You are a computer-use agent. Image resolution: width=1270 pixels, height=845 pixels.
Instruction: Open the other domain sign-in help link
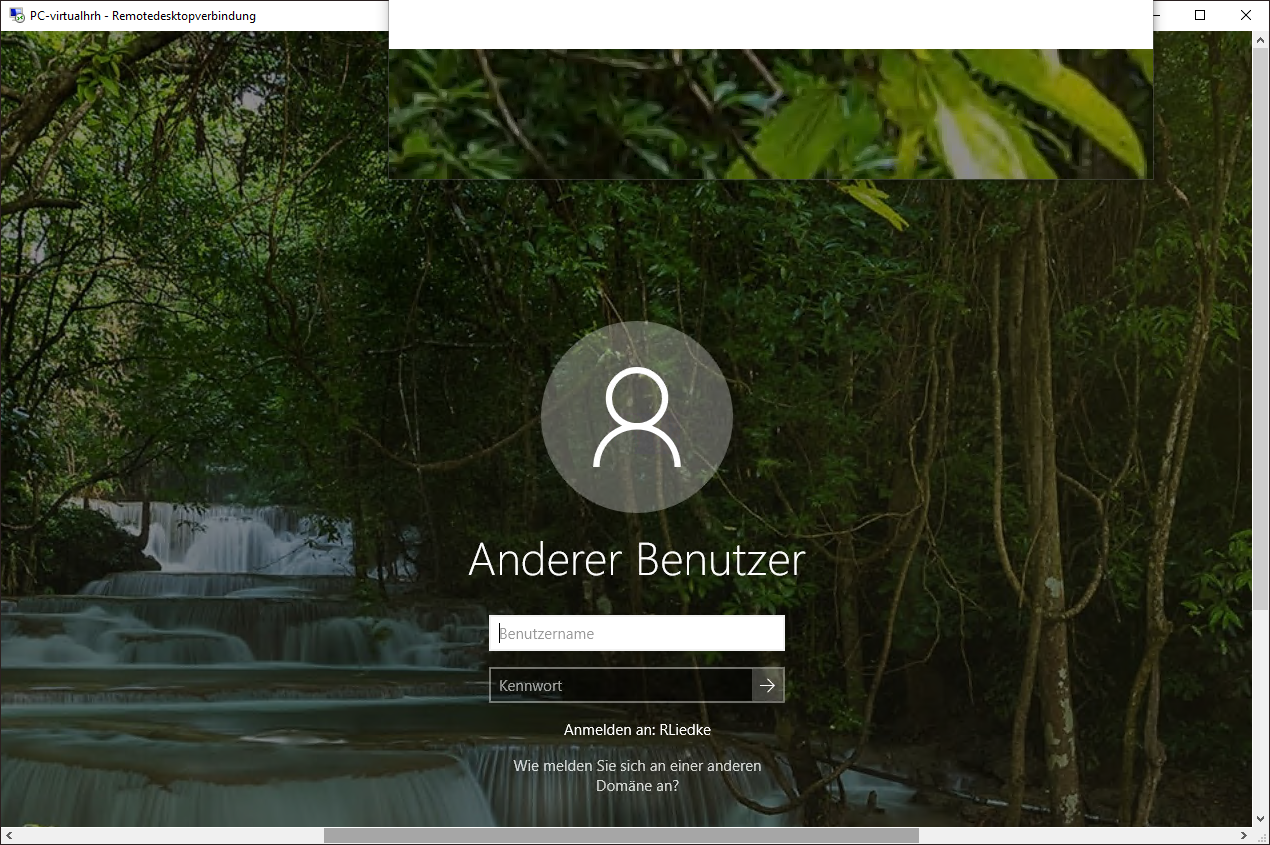click(637, 776)
